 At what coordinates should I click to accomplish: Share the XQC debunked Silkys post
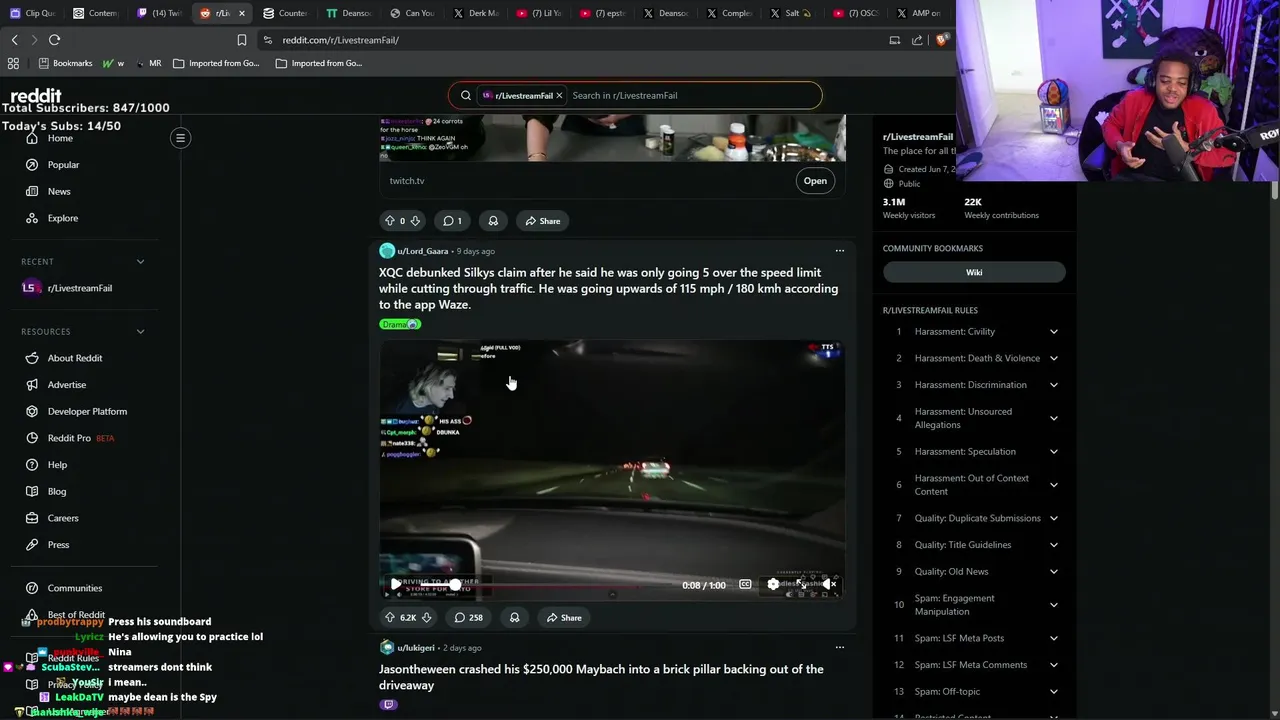pos(564,617)
